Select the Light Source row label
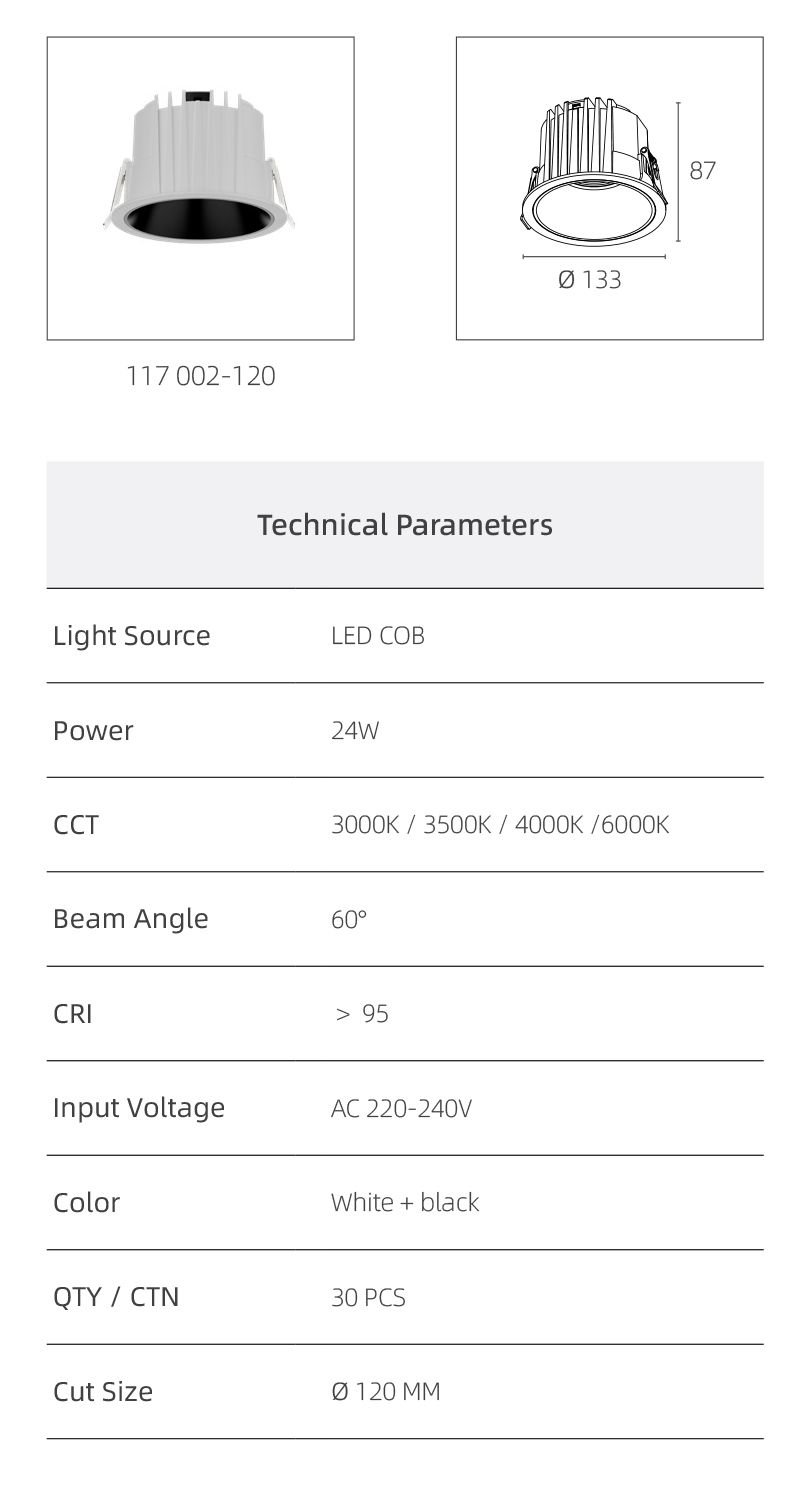Image resolution: width=809 pixels, height=1502 pixels. [x=132, y=636]
